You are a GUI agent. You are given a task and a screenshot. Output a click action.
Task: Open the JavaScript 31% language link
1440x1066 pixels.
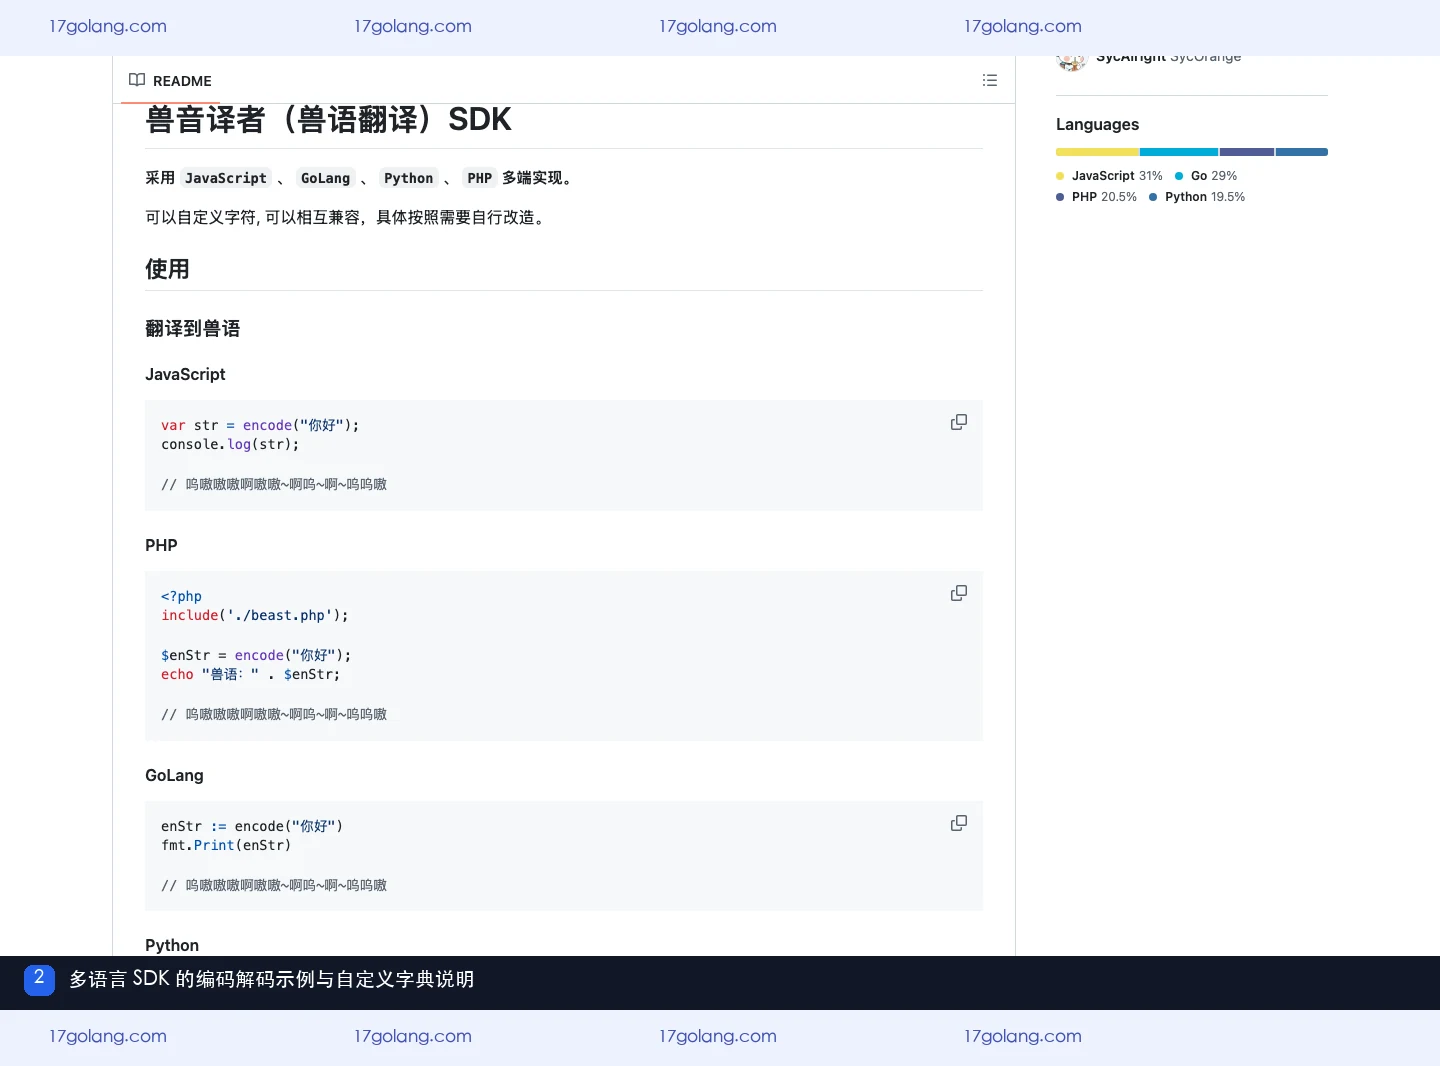point(1109,176)
